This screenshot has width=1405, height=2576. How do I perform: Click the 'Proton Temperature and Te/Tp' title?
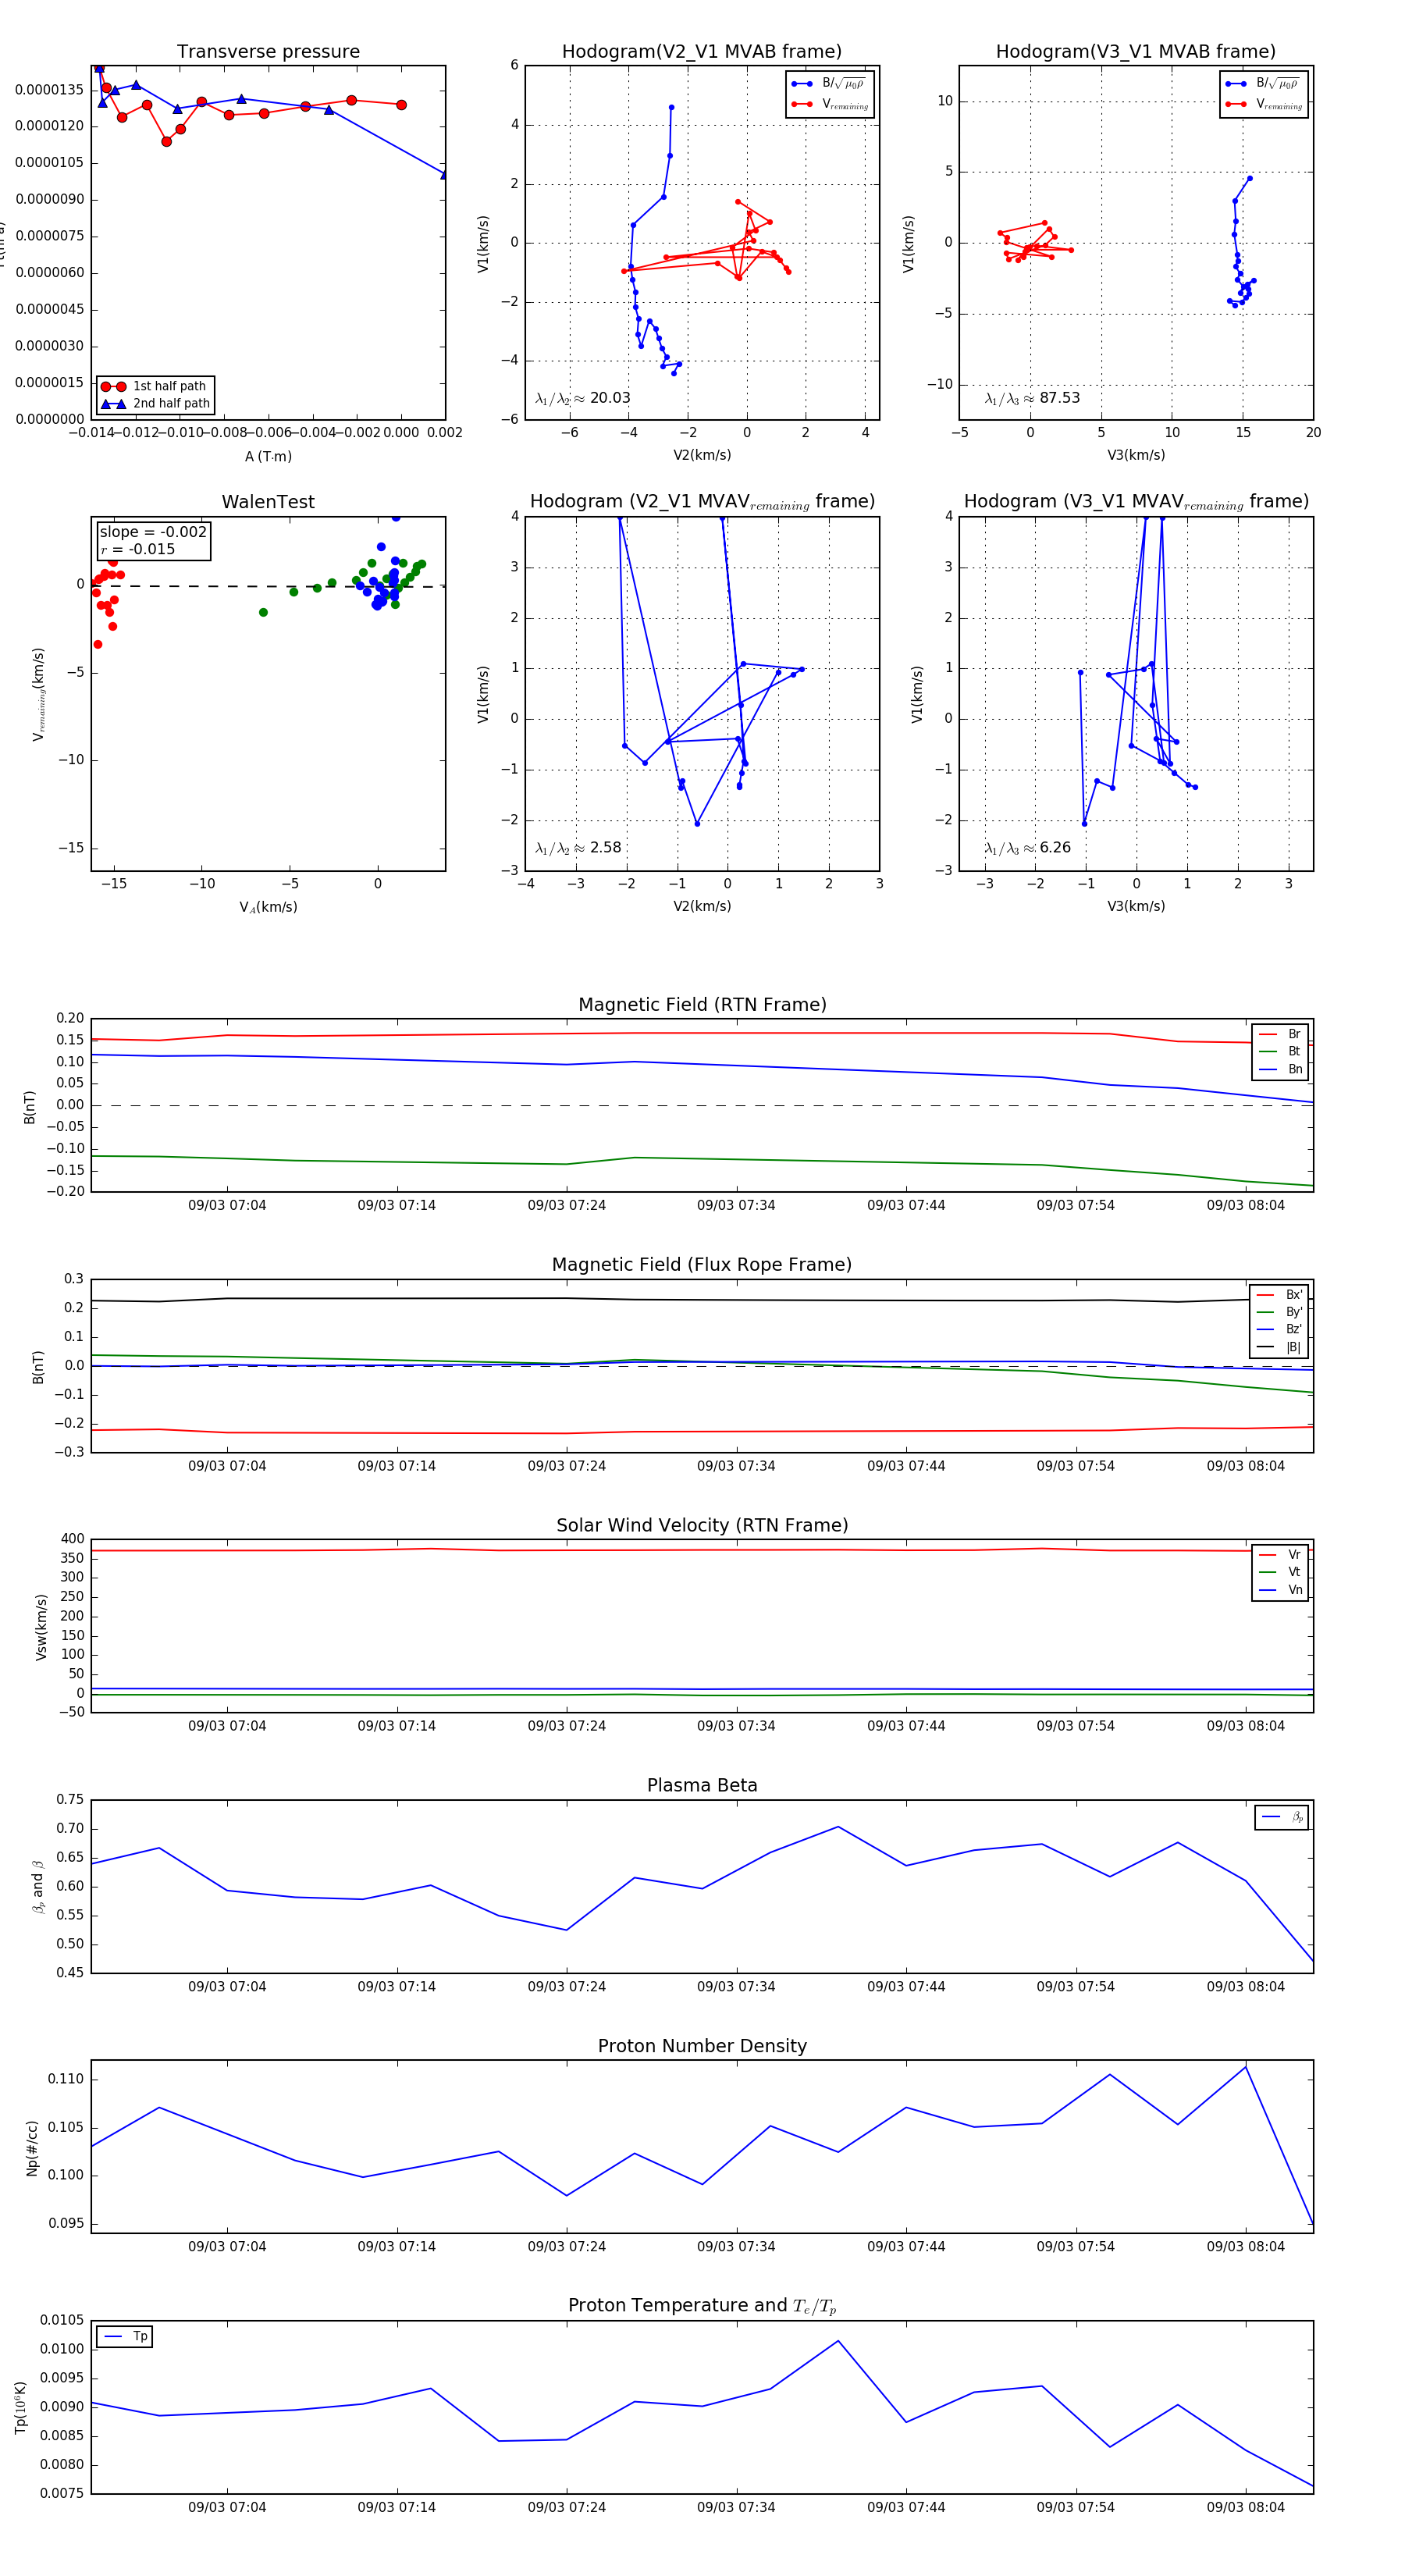pyautogui.click(x=702, y=2305)
